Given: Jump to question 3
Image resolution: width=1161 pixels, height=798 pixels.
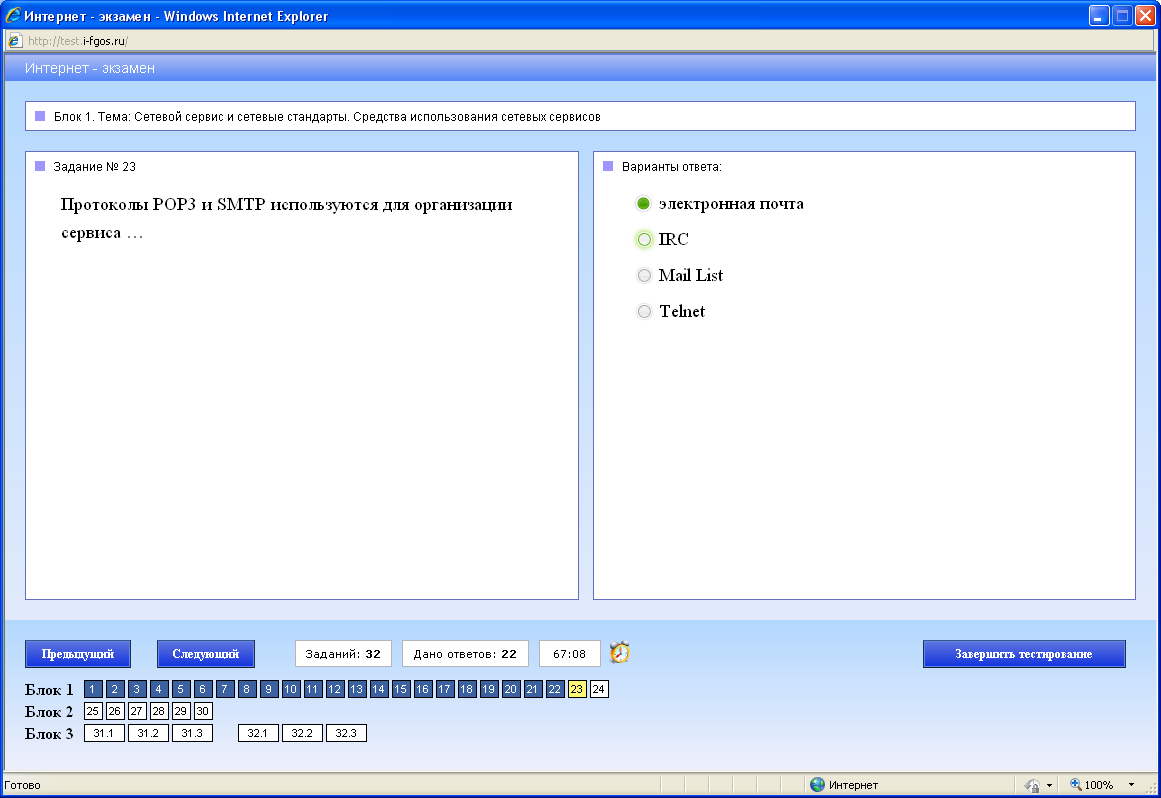Looking at the screenshot, I should [x=136, y=689].
